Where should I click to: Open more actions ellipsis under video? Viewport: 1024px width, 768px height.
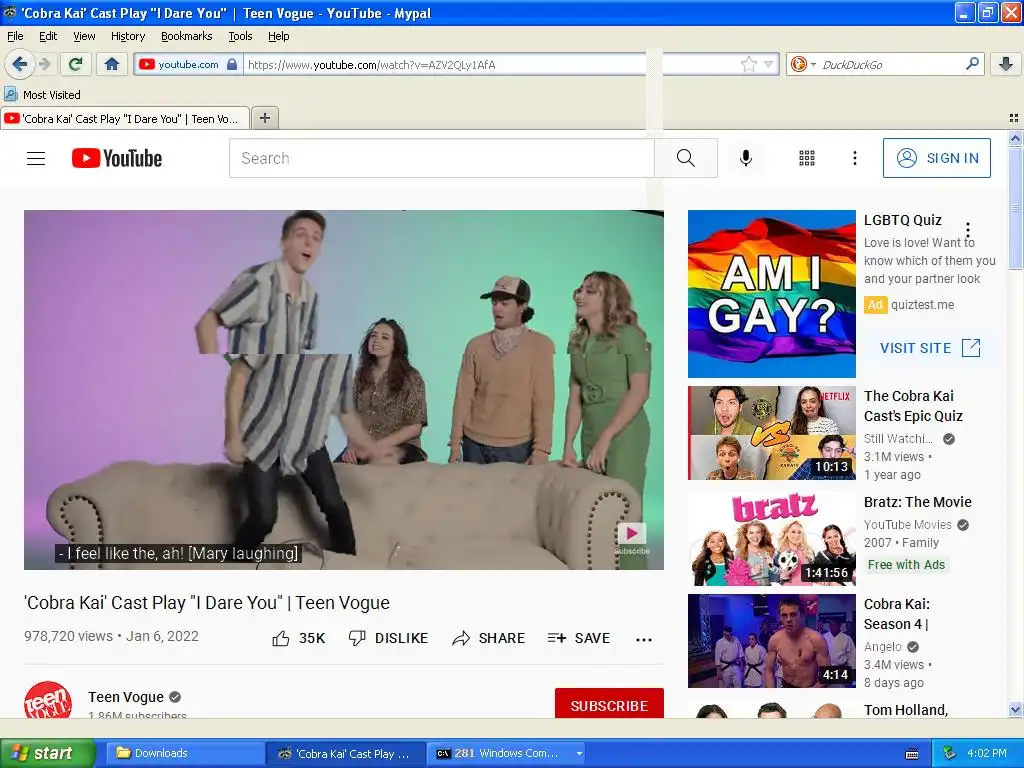pyautogui.click(x=644, y=639)
